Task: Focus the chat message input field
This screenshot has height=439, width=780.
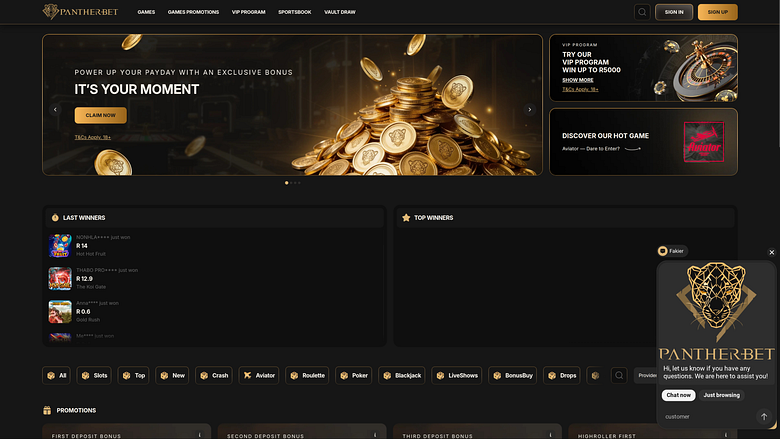Action: coord(708,417)
